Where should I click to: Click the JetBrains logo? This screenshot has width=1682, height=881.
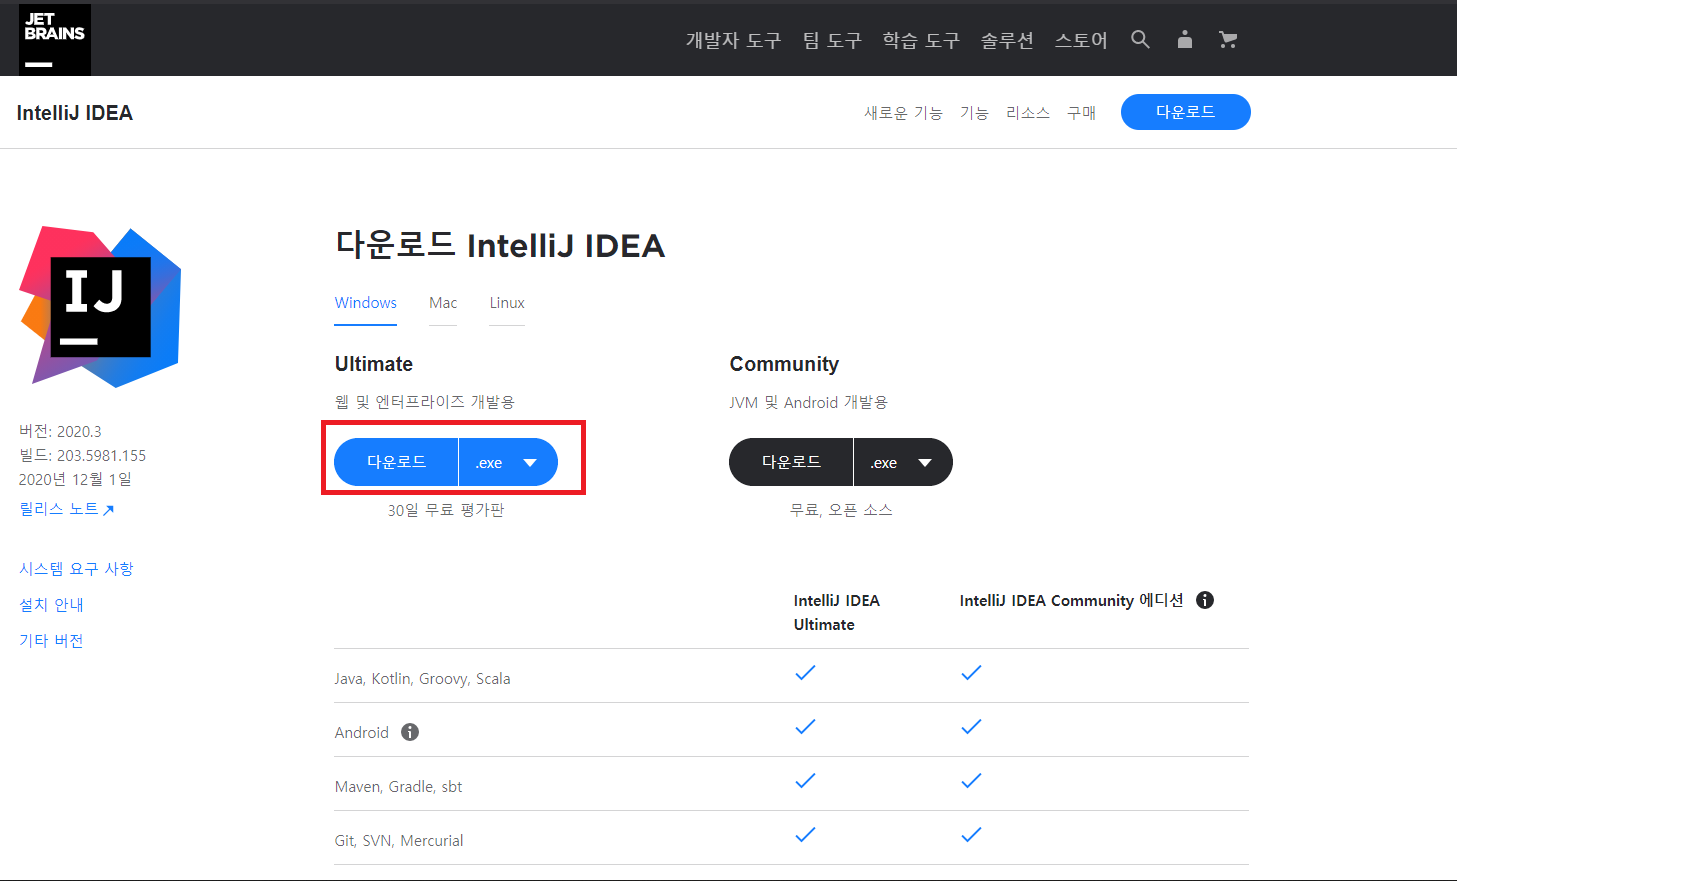pyautogui.click(x=55, y=40)
